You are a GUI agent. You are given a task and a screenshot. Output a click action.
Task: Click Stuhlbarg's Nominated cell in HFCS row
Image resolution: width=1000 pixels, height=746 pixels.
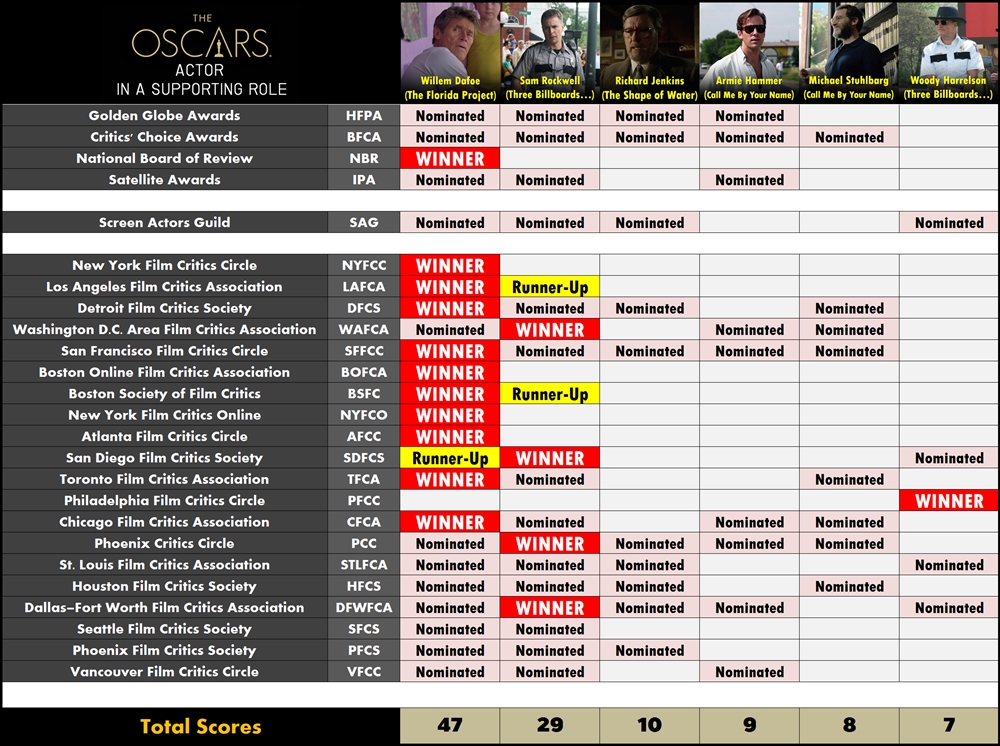tap(849, 586)
